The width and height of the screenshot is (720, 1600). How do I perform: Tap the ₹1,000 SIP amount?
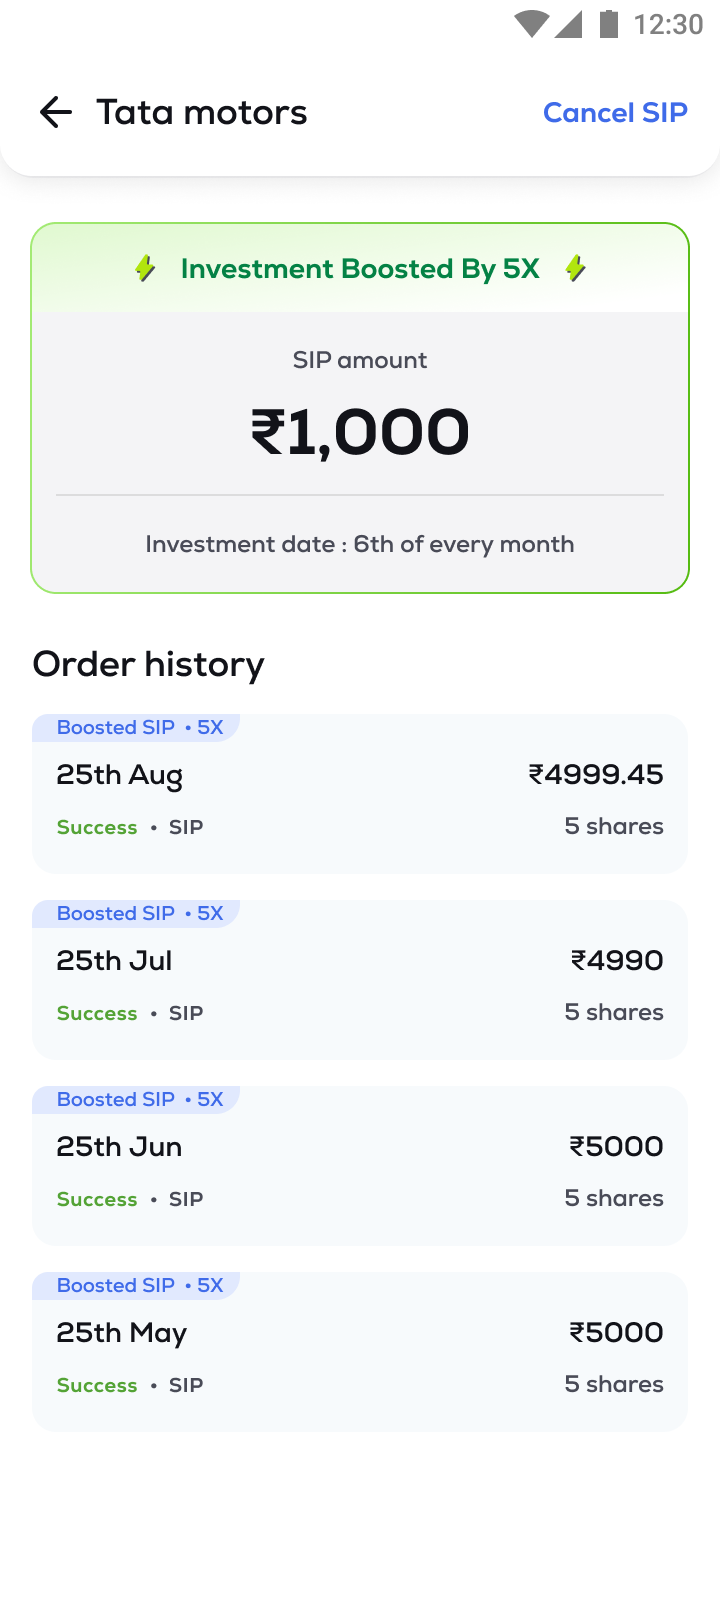click(360, 432)
